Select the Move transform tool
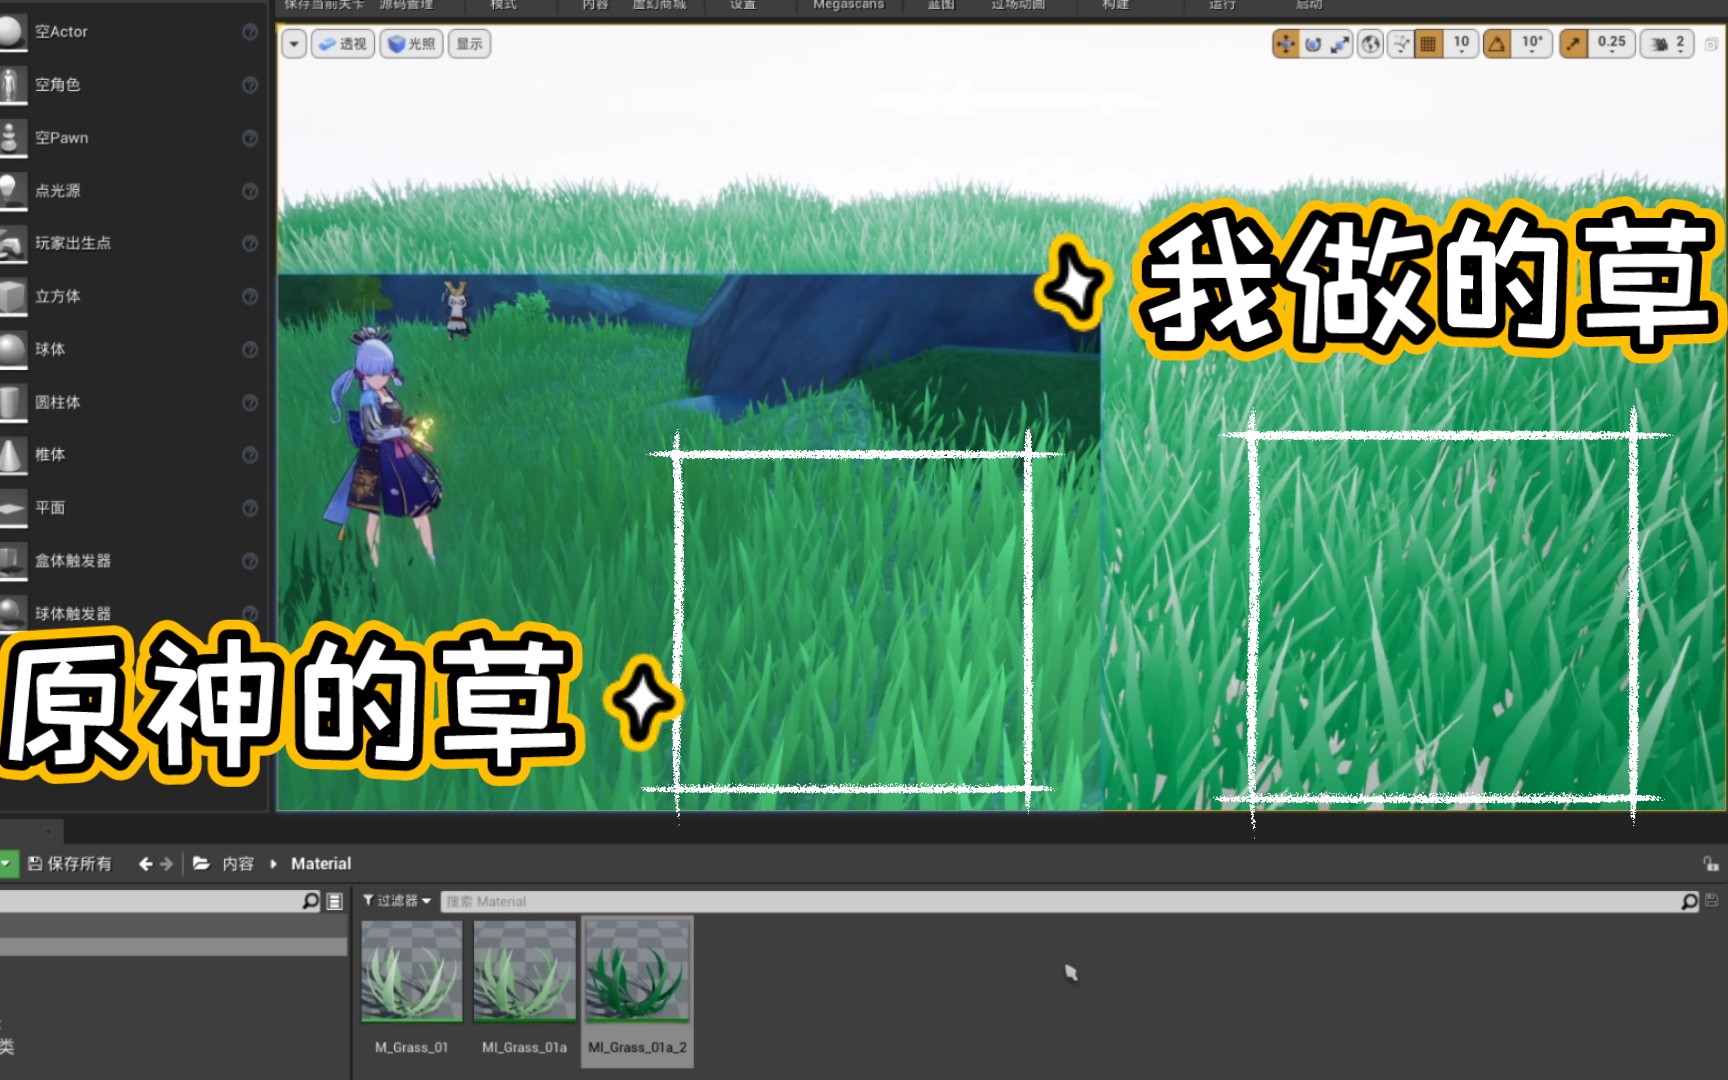The width and height of the screenshot is (1728, 1080). coord(1287,44)
